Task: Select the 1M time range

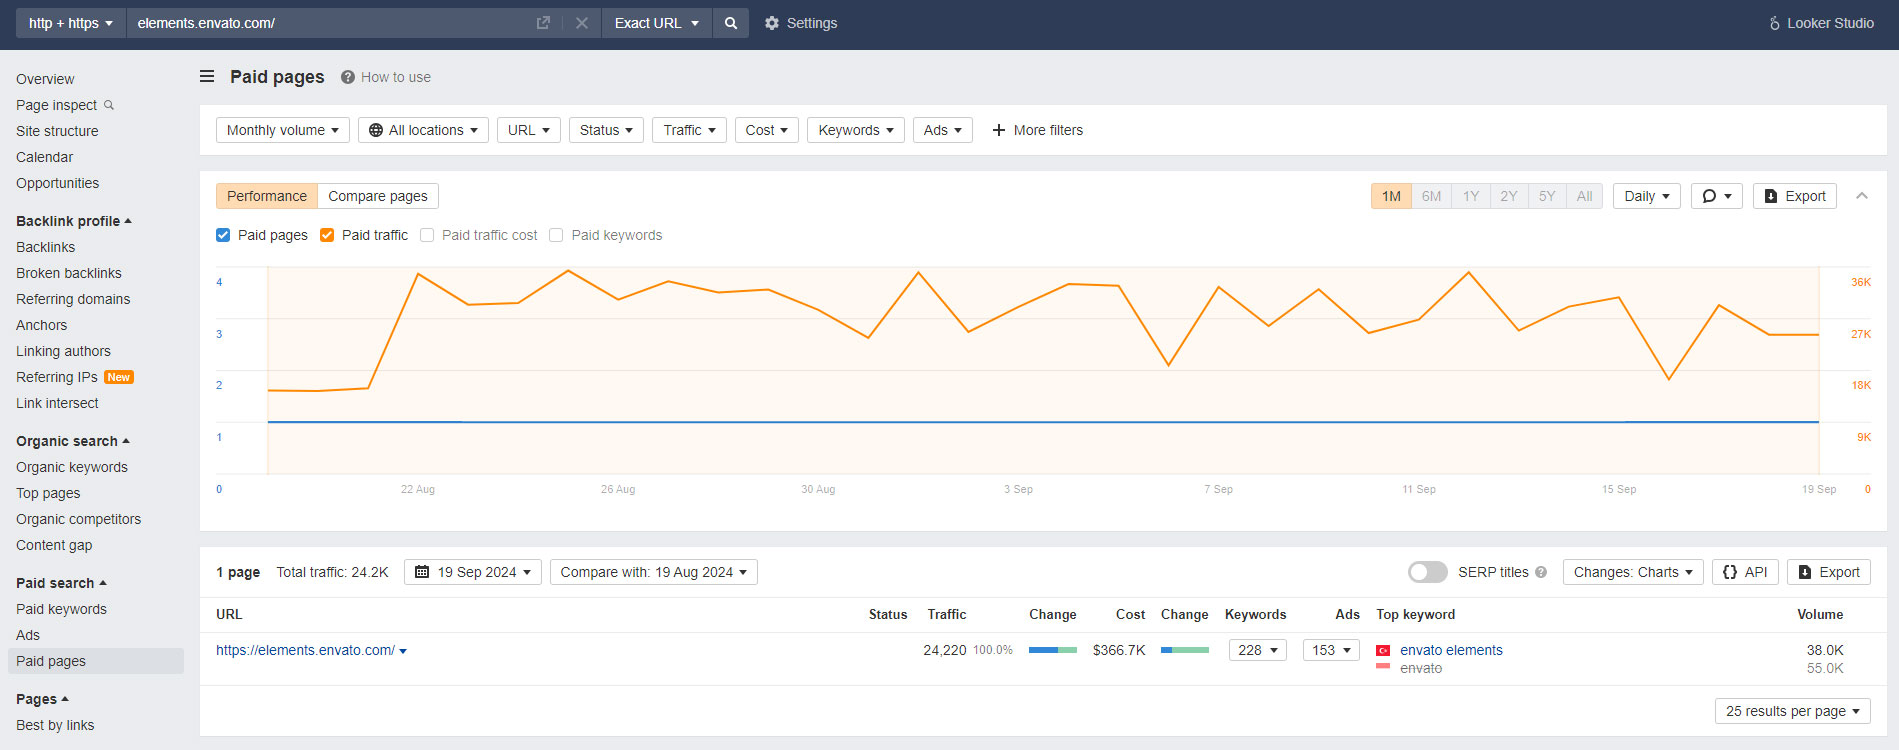Action: point(1391,196)
